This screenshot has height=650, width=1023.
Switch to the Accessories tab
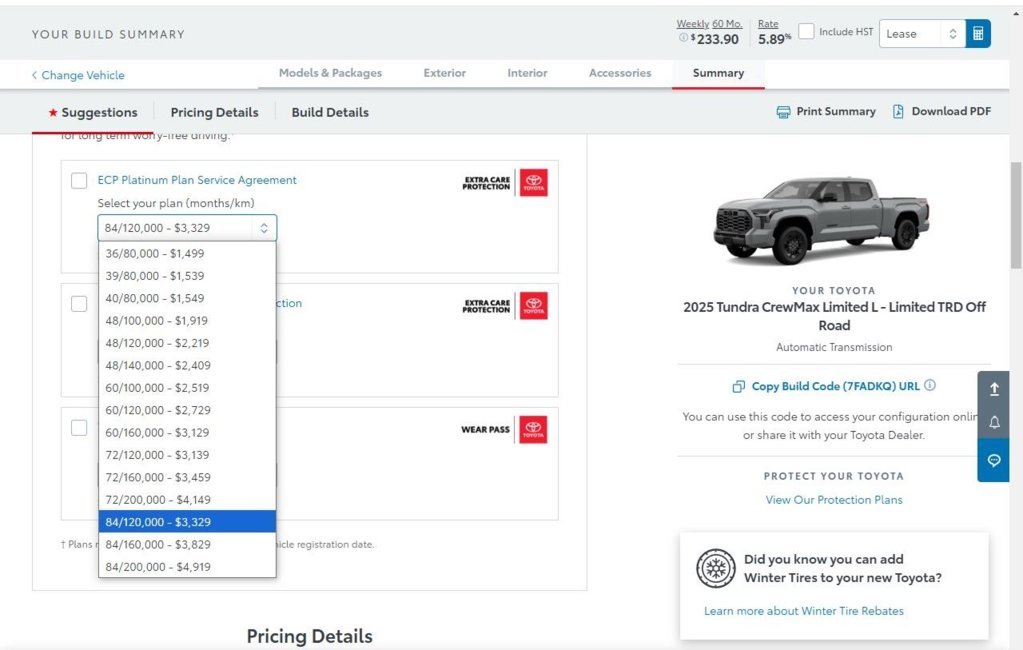tap(620, 73)
